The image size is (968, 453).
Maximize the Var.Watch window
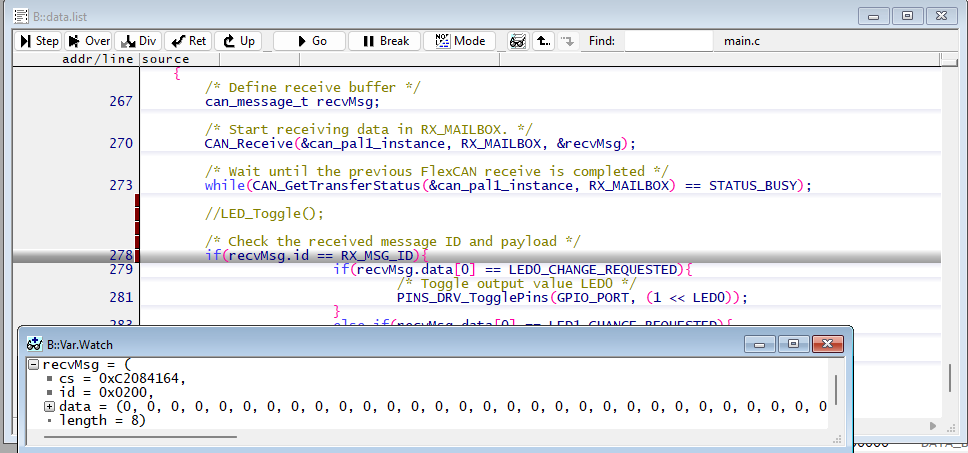[793, 344]
